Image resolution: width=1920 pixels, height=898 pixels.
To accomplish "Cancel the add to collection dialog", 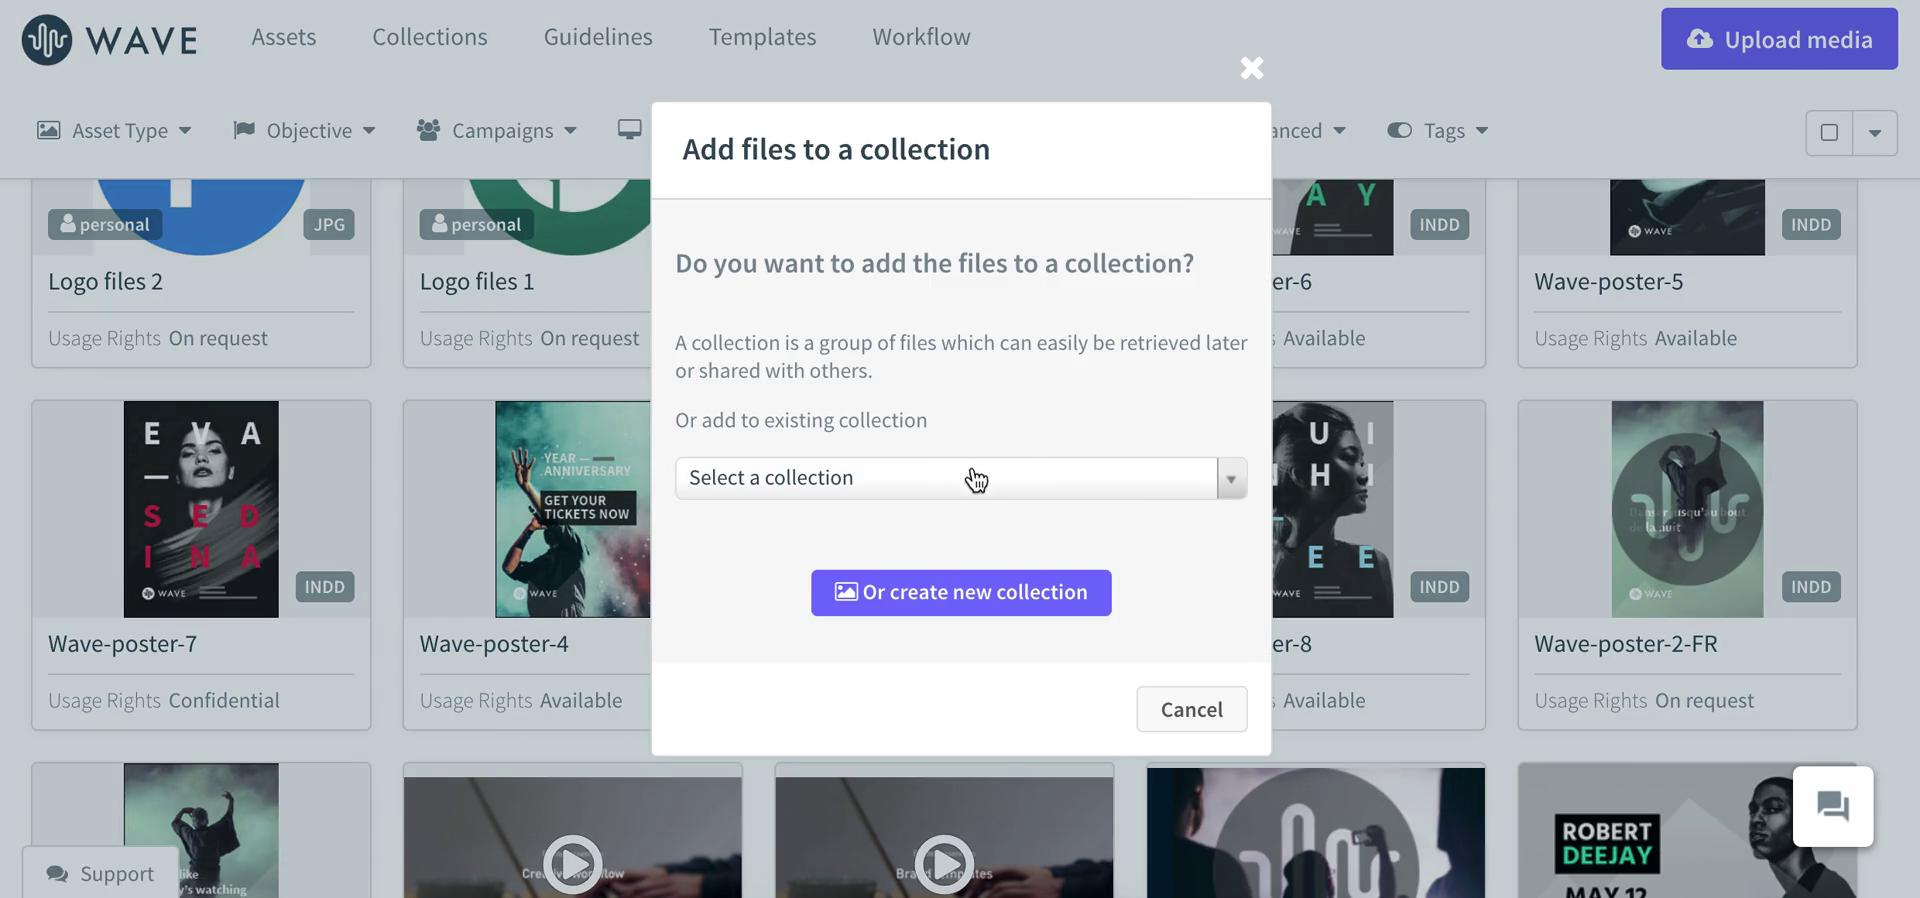I will point(1191,709).
